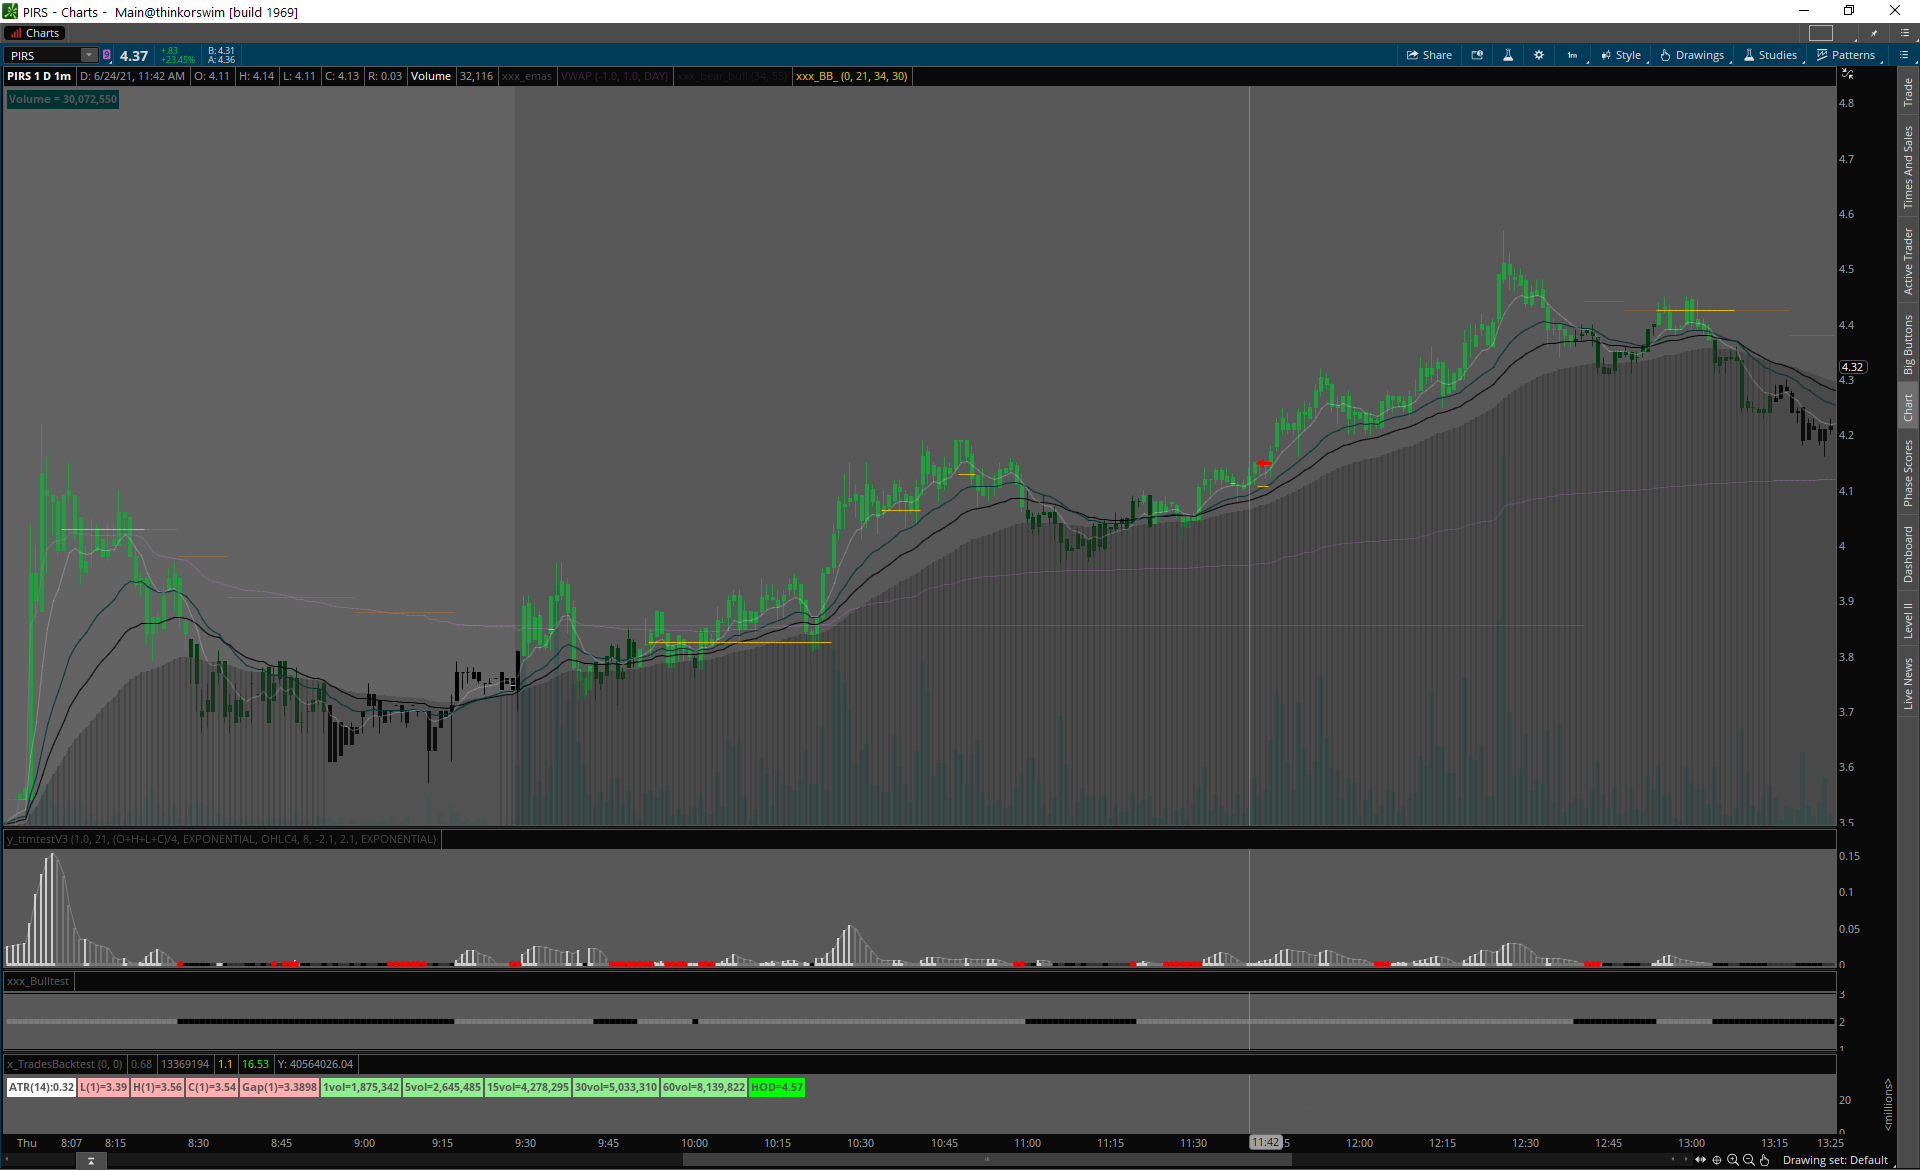This screenshot has width=1920, height=1170.
Task: Open the 1m timeframe dropdown
Action: pyautogui.click(x=1573, y=55)
